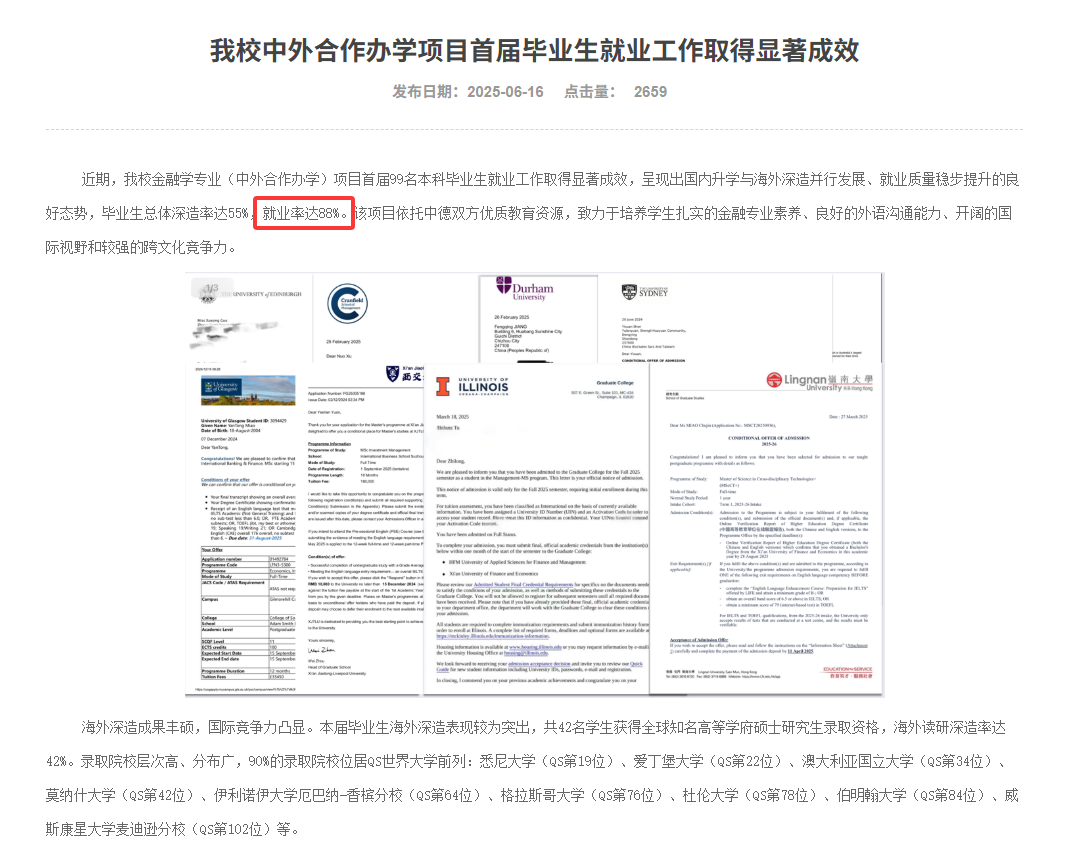Click the text 伊利诺伊大学厄巴纳-香槟分校（QS第64位）

coord(350,796)
